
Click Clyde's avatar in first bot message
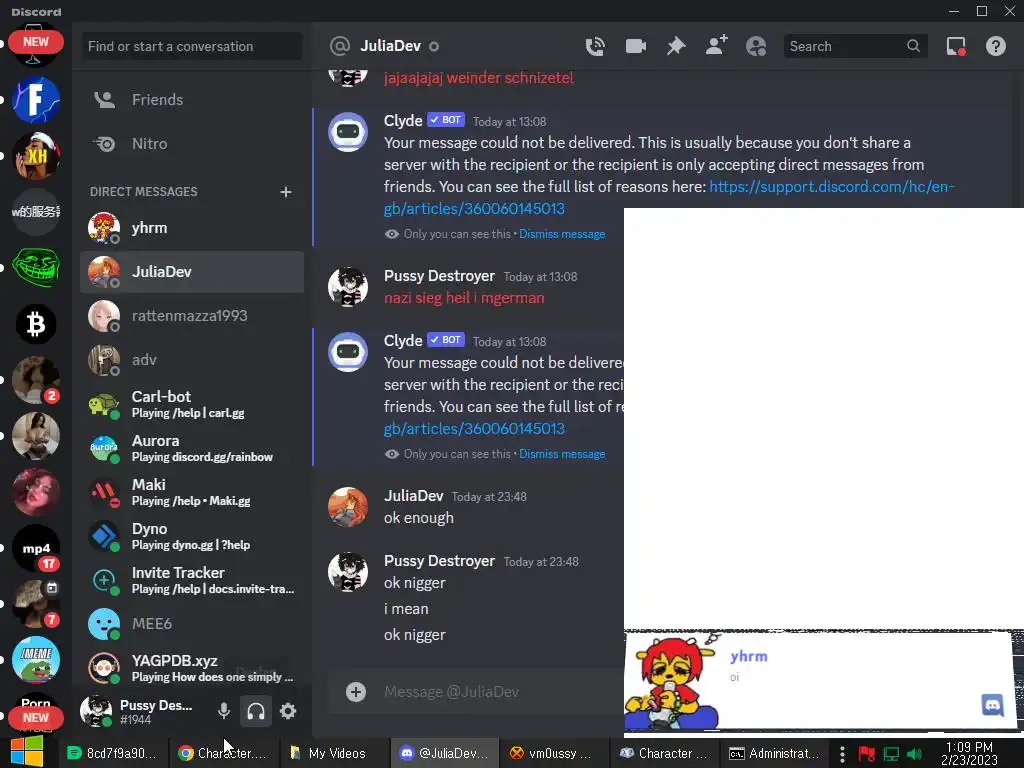coord(347,132)
